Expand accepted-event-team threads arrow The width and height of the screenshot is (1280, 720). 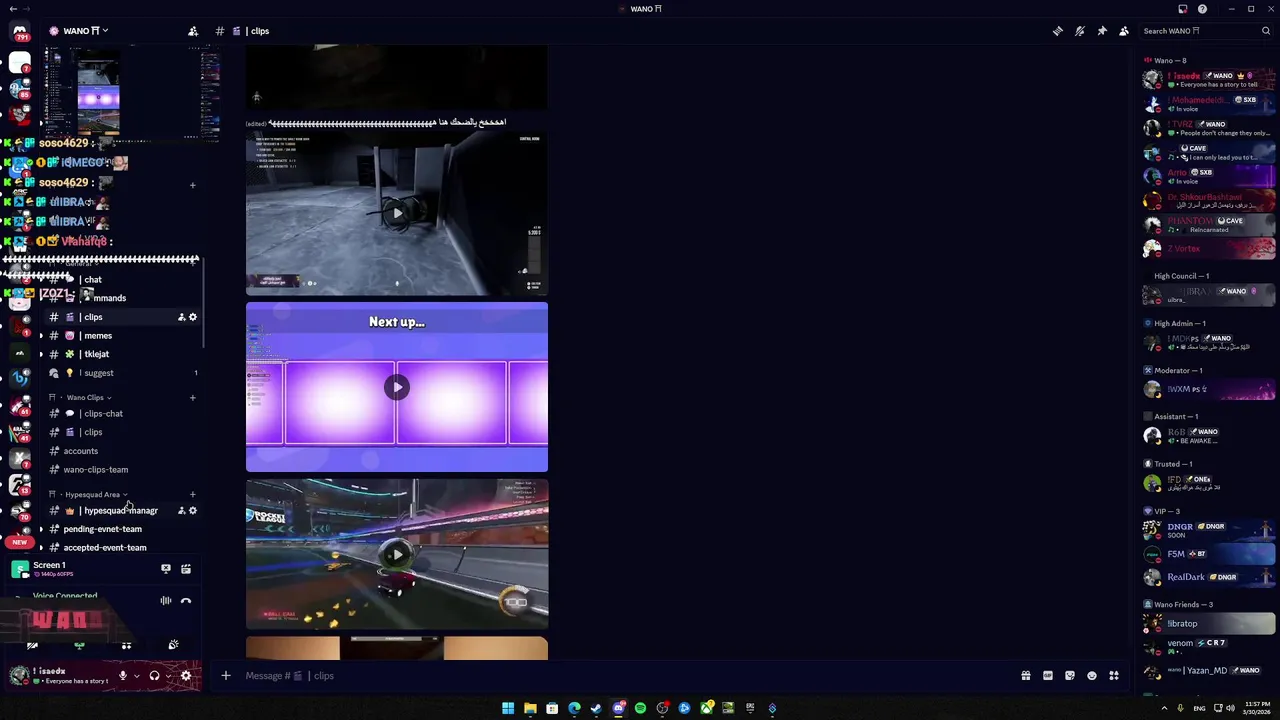[41, 548]
